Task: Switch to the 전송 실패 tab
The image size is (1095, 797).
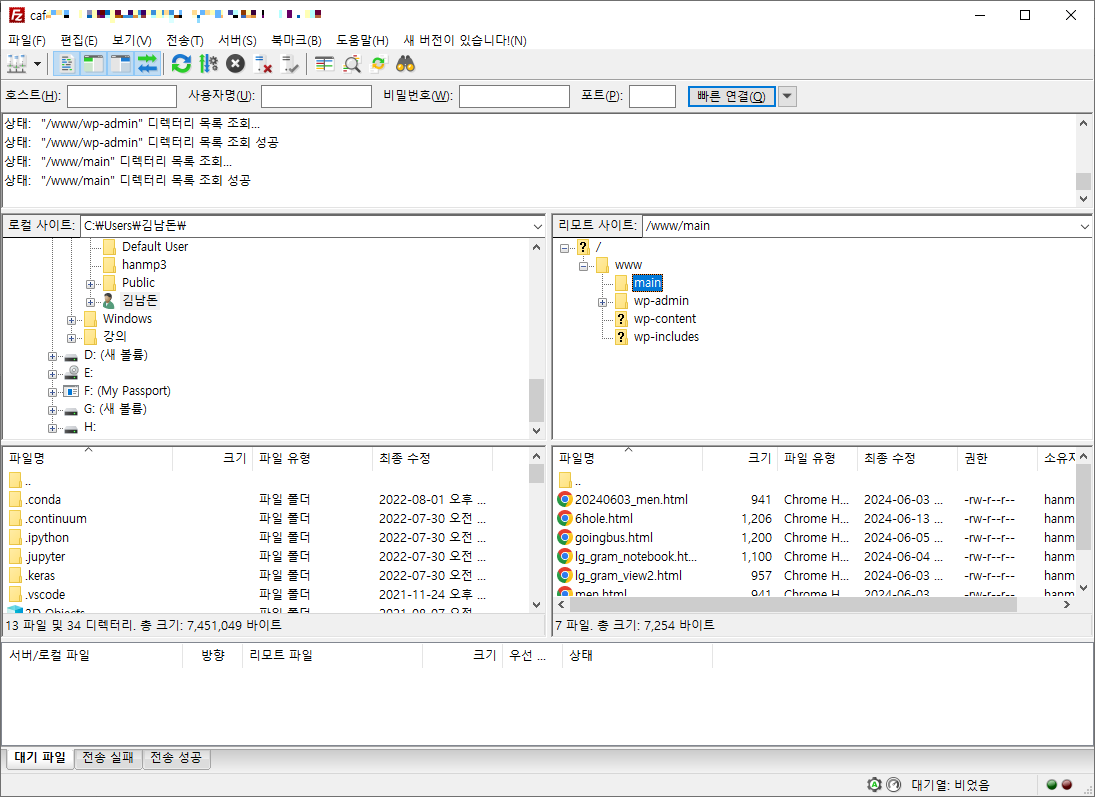Action: tap(108, 758)
